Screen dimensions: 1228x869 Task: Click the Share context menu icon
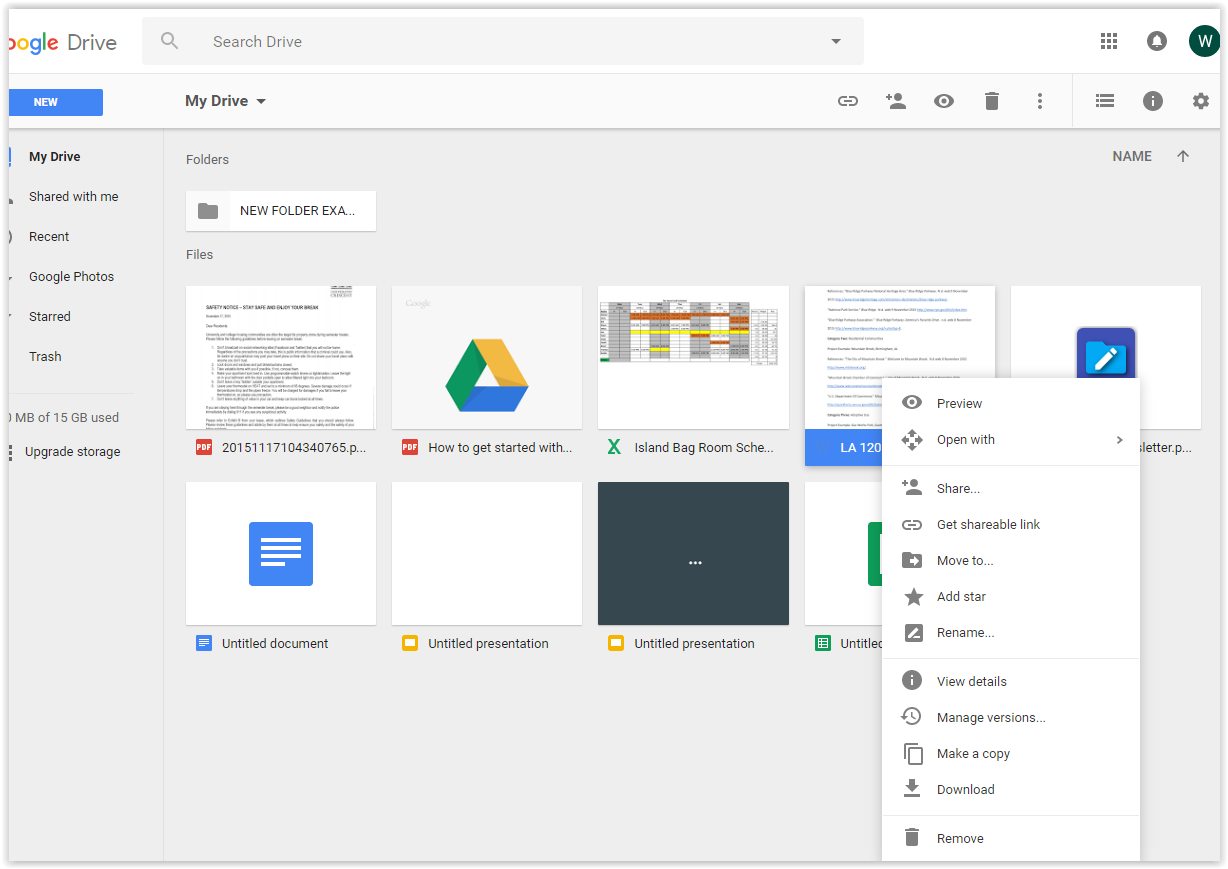click(x=912, y=488)
